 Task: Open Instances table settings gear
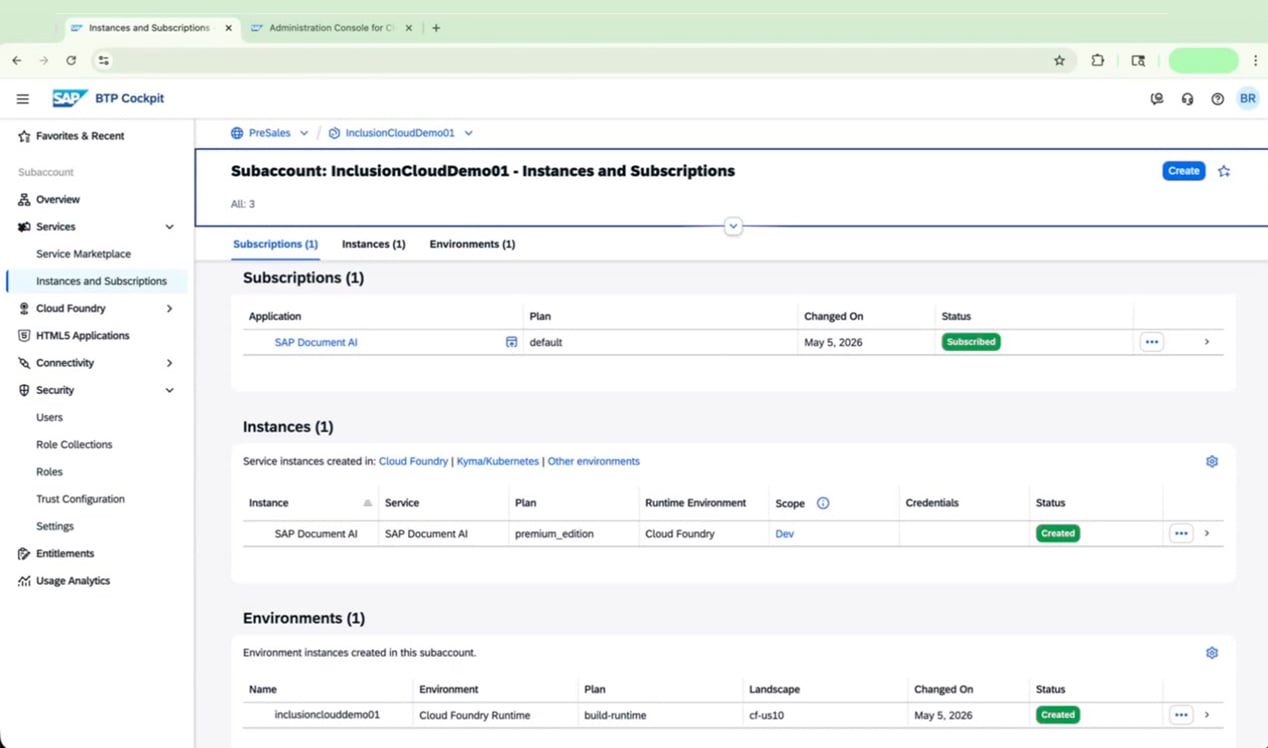pos(1212,461)
